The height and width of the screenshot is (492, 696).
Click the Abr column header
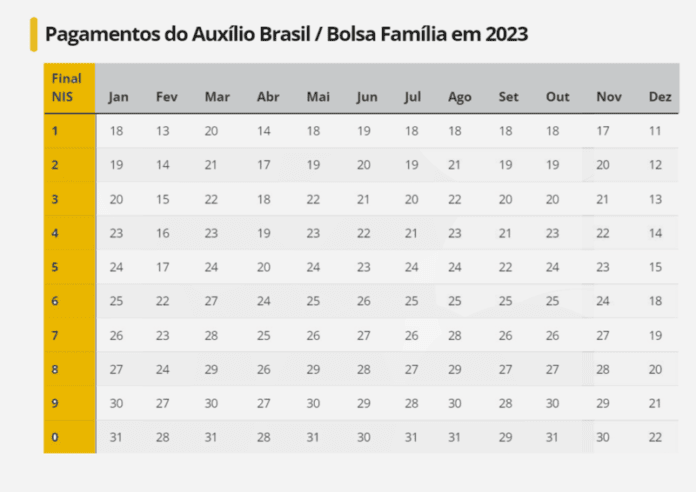[x=268, y=97]
